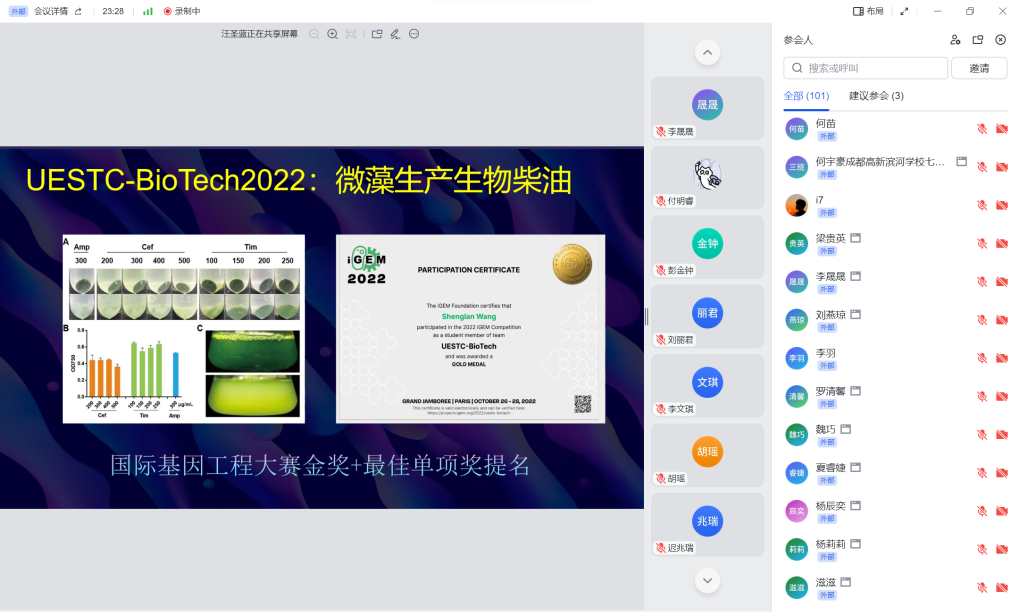Click the pop-out window icon on the sharing toolbar
1020x612 pixels.
[x=377, y=34]
